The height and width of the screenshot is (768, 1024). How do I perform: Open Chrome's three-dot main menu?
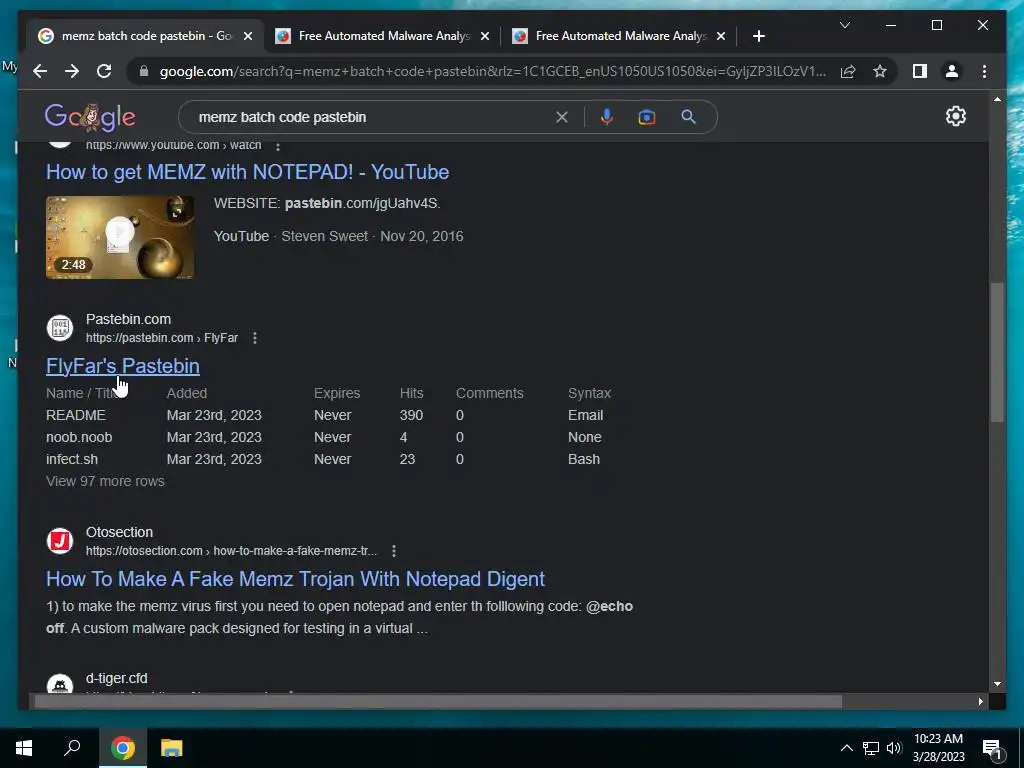pyautogui.click(x=984, y=71)
